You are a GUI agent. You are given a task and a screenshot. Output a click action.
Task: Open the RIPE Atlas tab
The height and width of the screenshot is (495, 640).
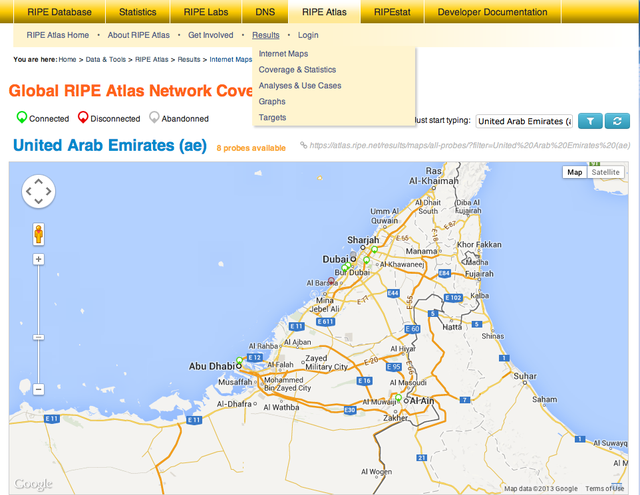324,12
